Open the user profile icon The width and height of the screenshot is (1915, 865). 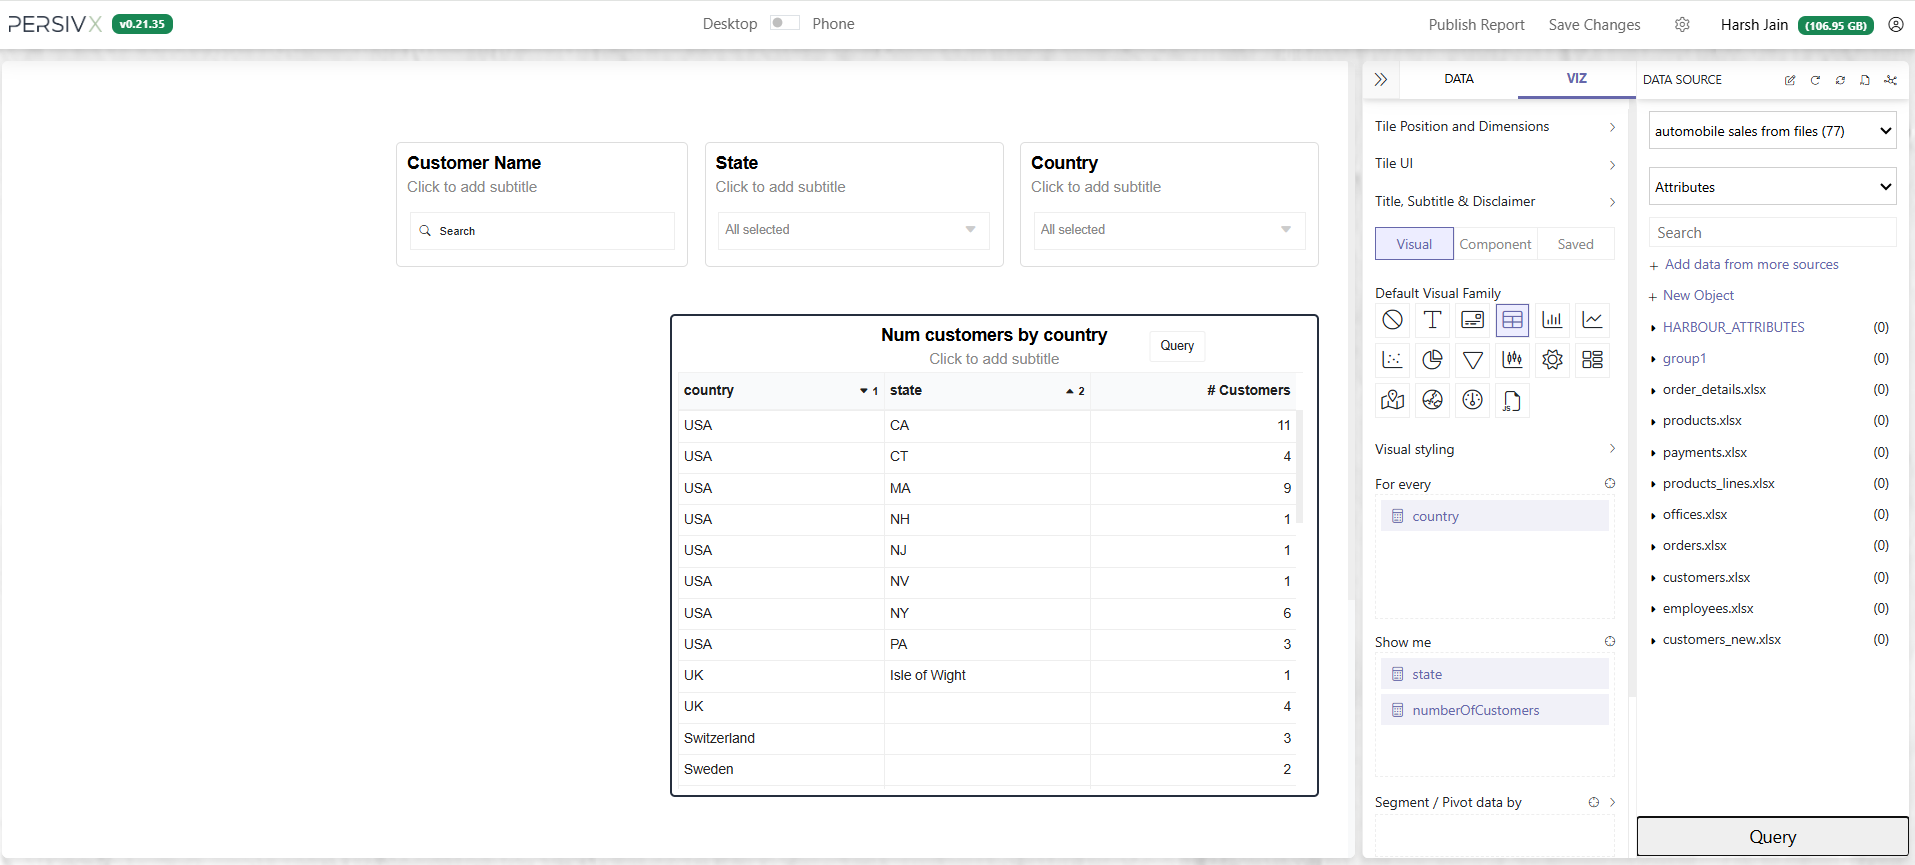[x=1895, y=24]
